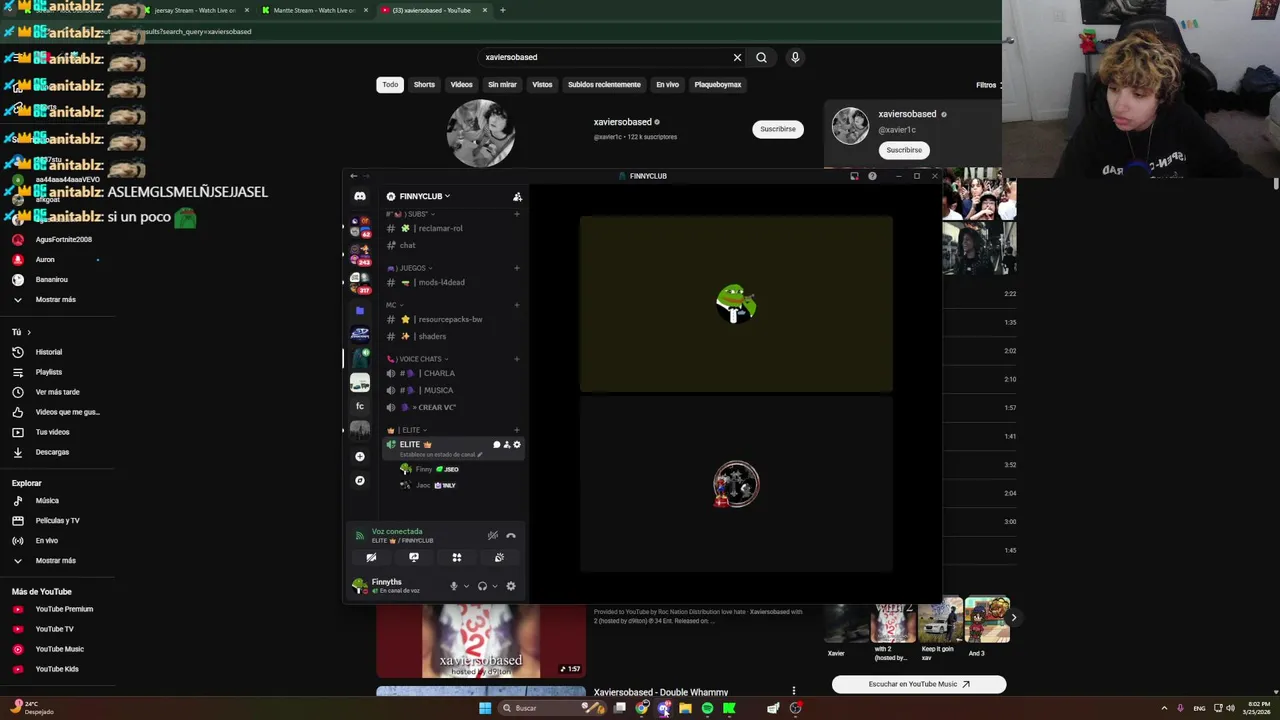Open headphone output options arrow

pos(494,587)
